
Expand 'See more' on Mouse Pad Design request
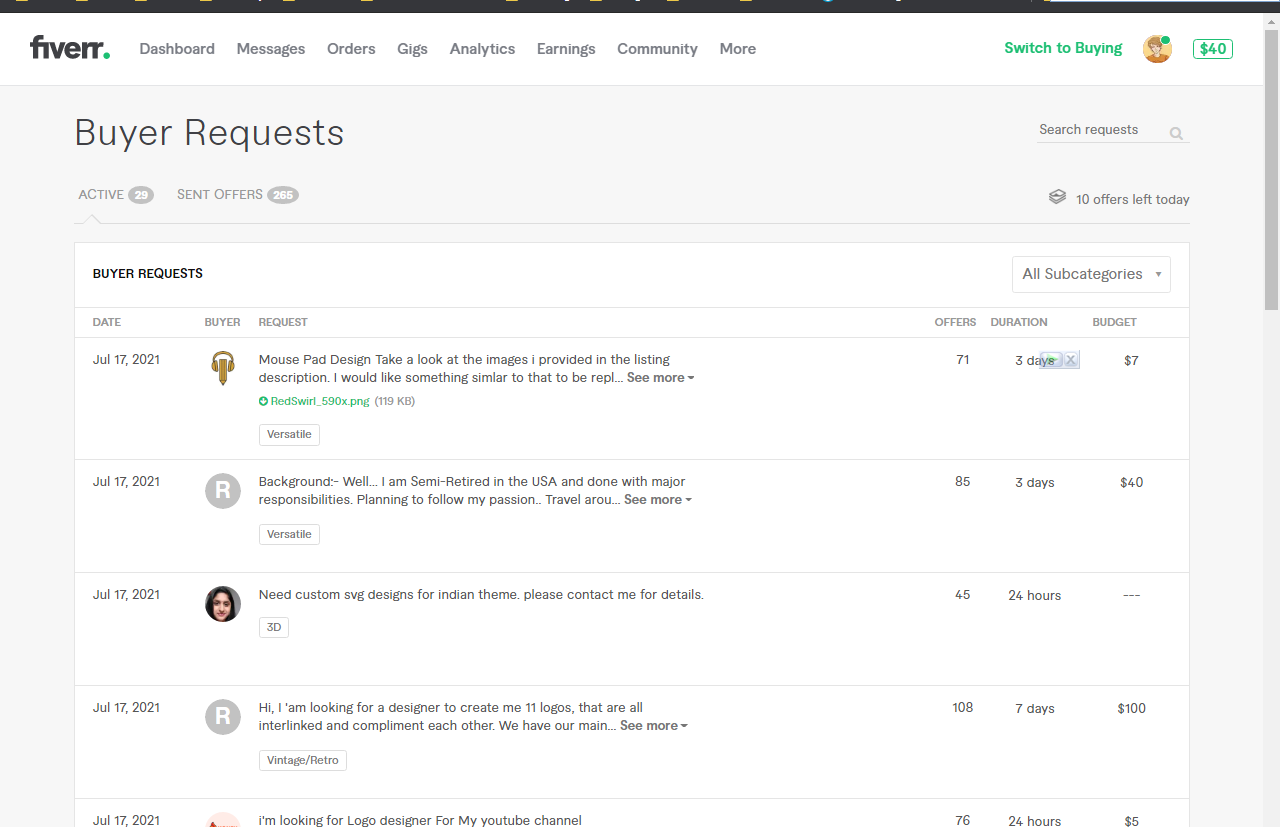click(660, 378)
